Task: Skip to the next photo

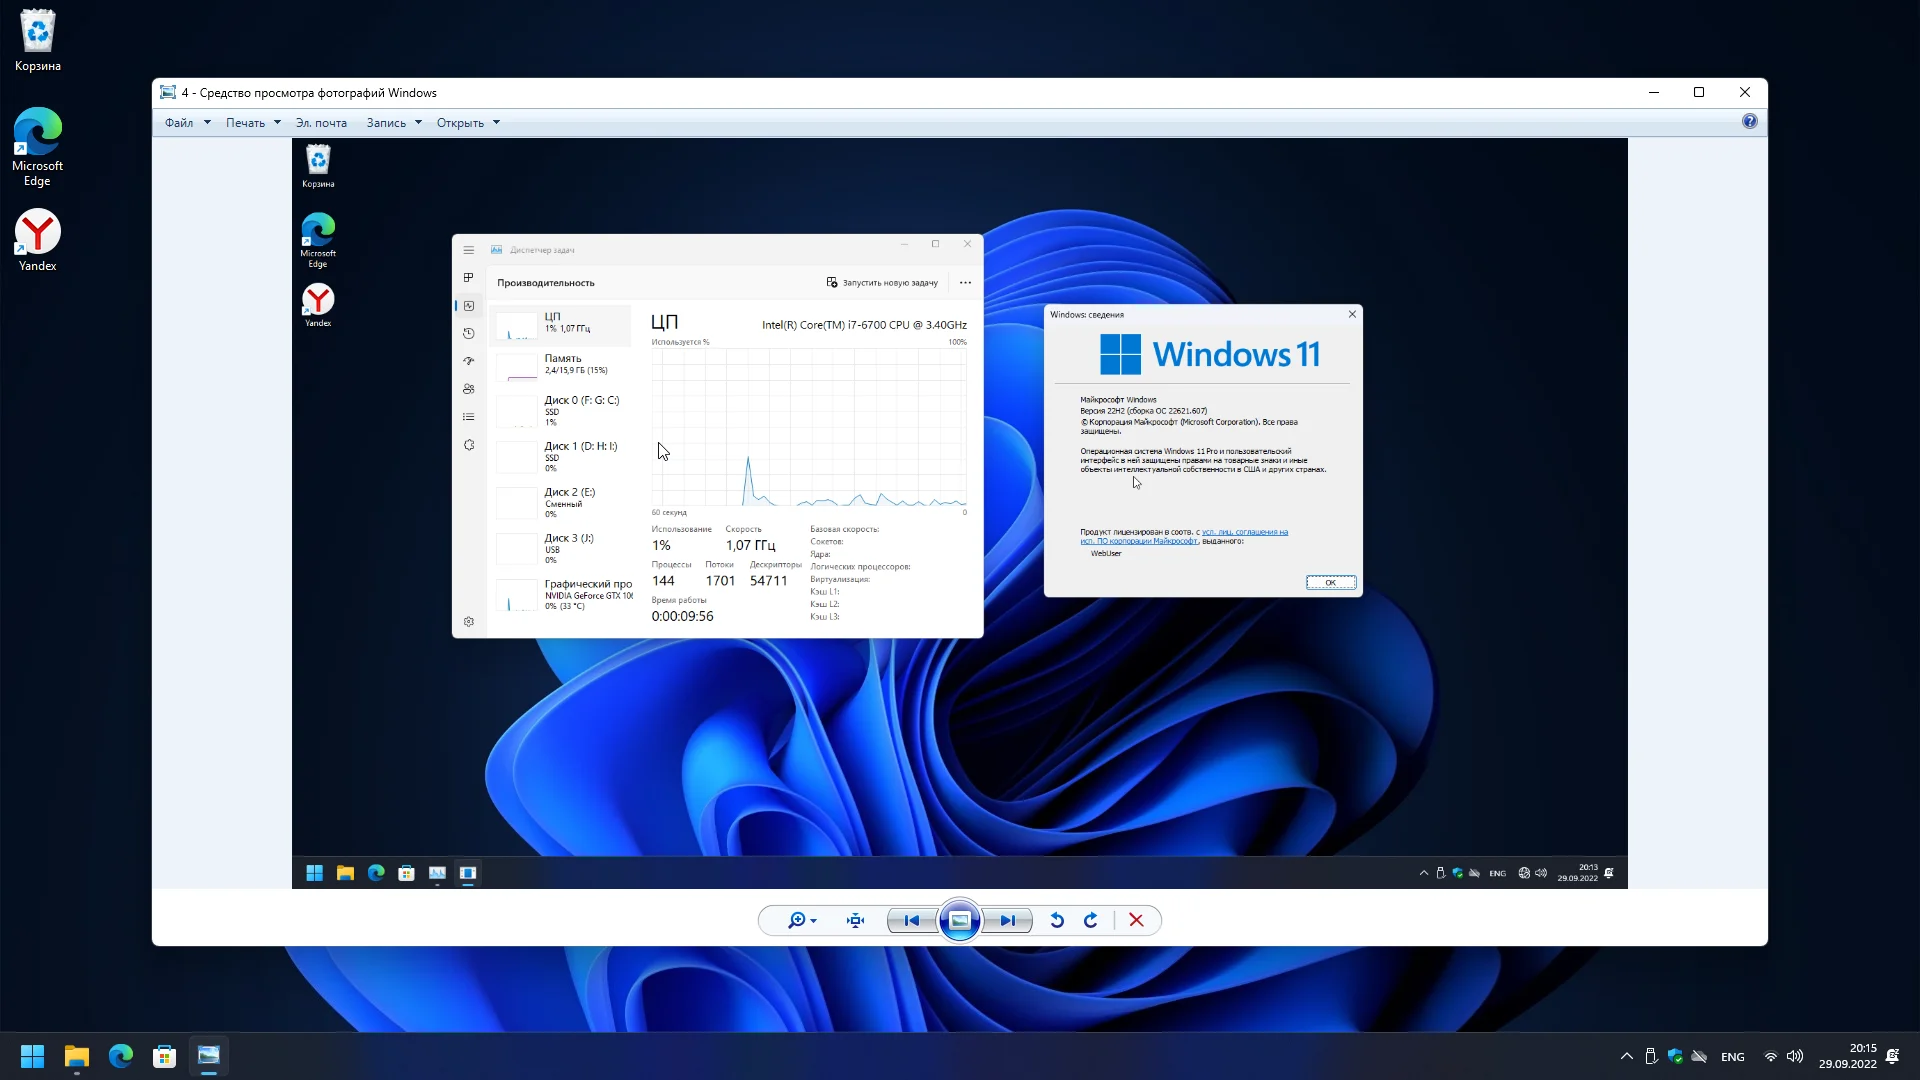Action: pyautogui.click(x=1008, y=921)
